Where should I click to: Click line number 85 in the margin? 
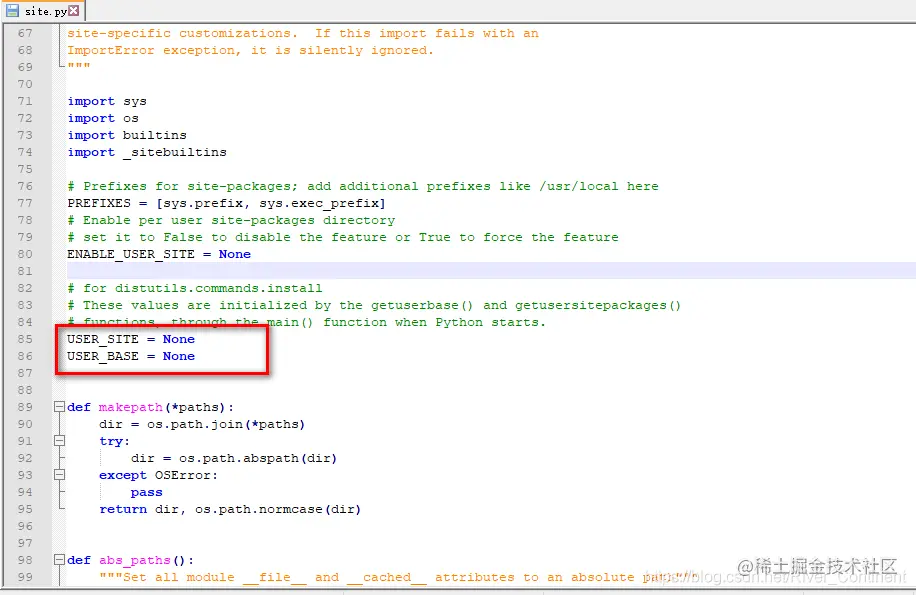tap(25, 339)
